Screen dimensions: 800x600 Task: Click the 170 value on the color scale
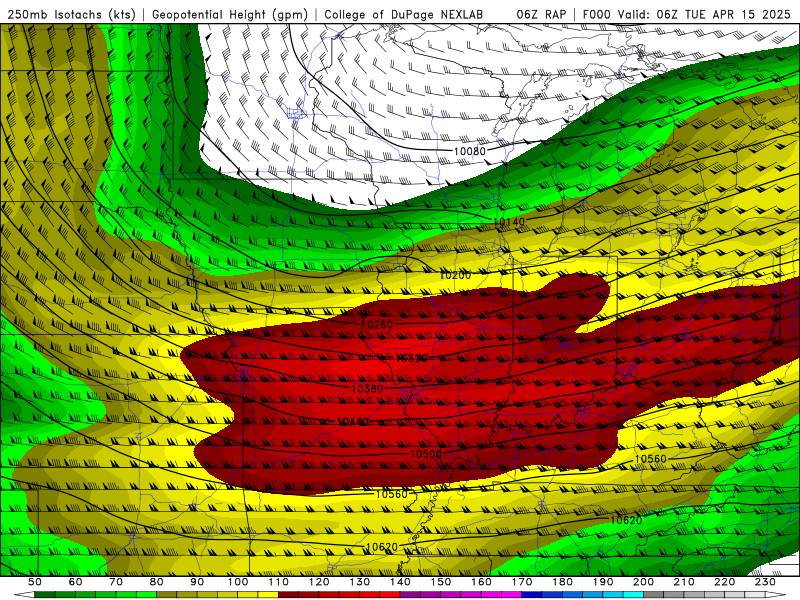[522, 582]
